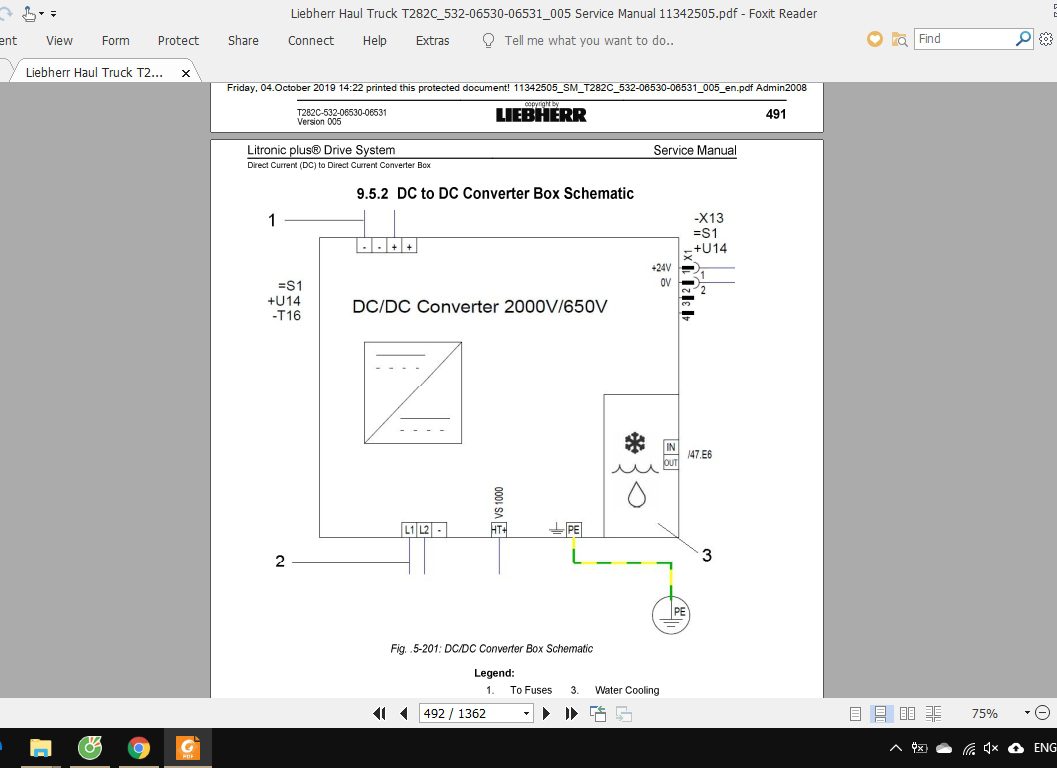Image resolution: width=1057 pixels, height=768 pixels.
Task: Open the Wi-Fi network tray icon
Action: [x=969, y=748]
